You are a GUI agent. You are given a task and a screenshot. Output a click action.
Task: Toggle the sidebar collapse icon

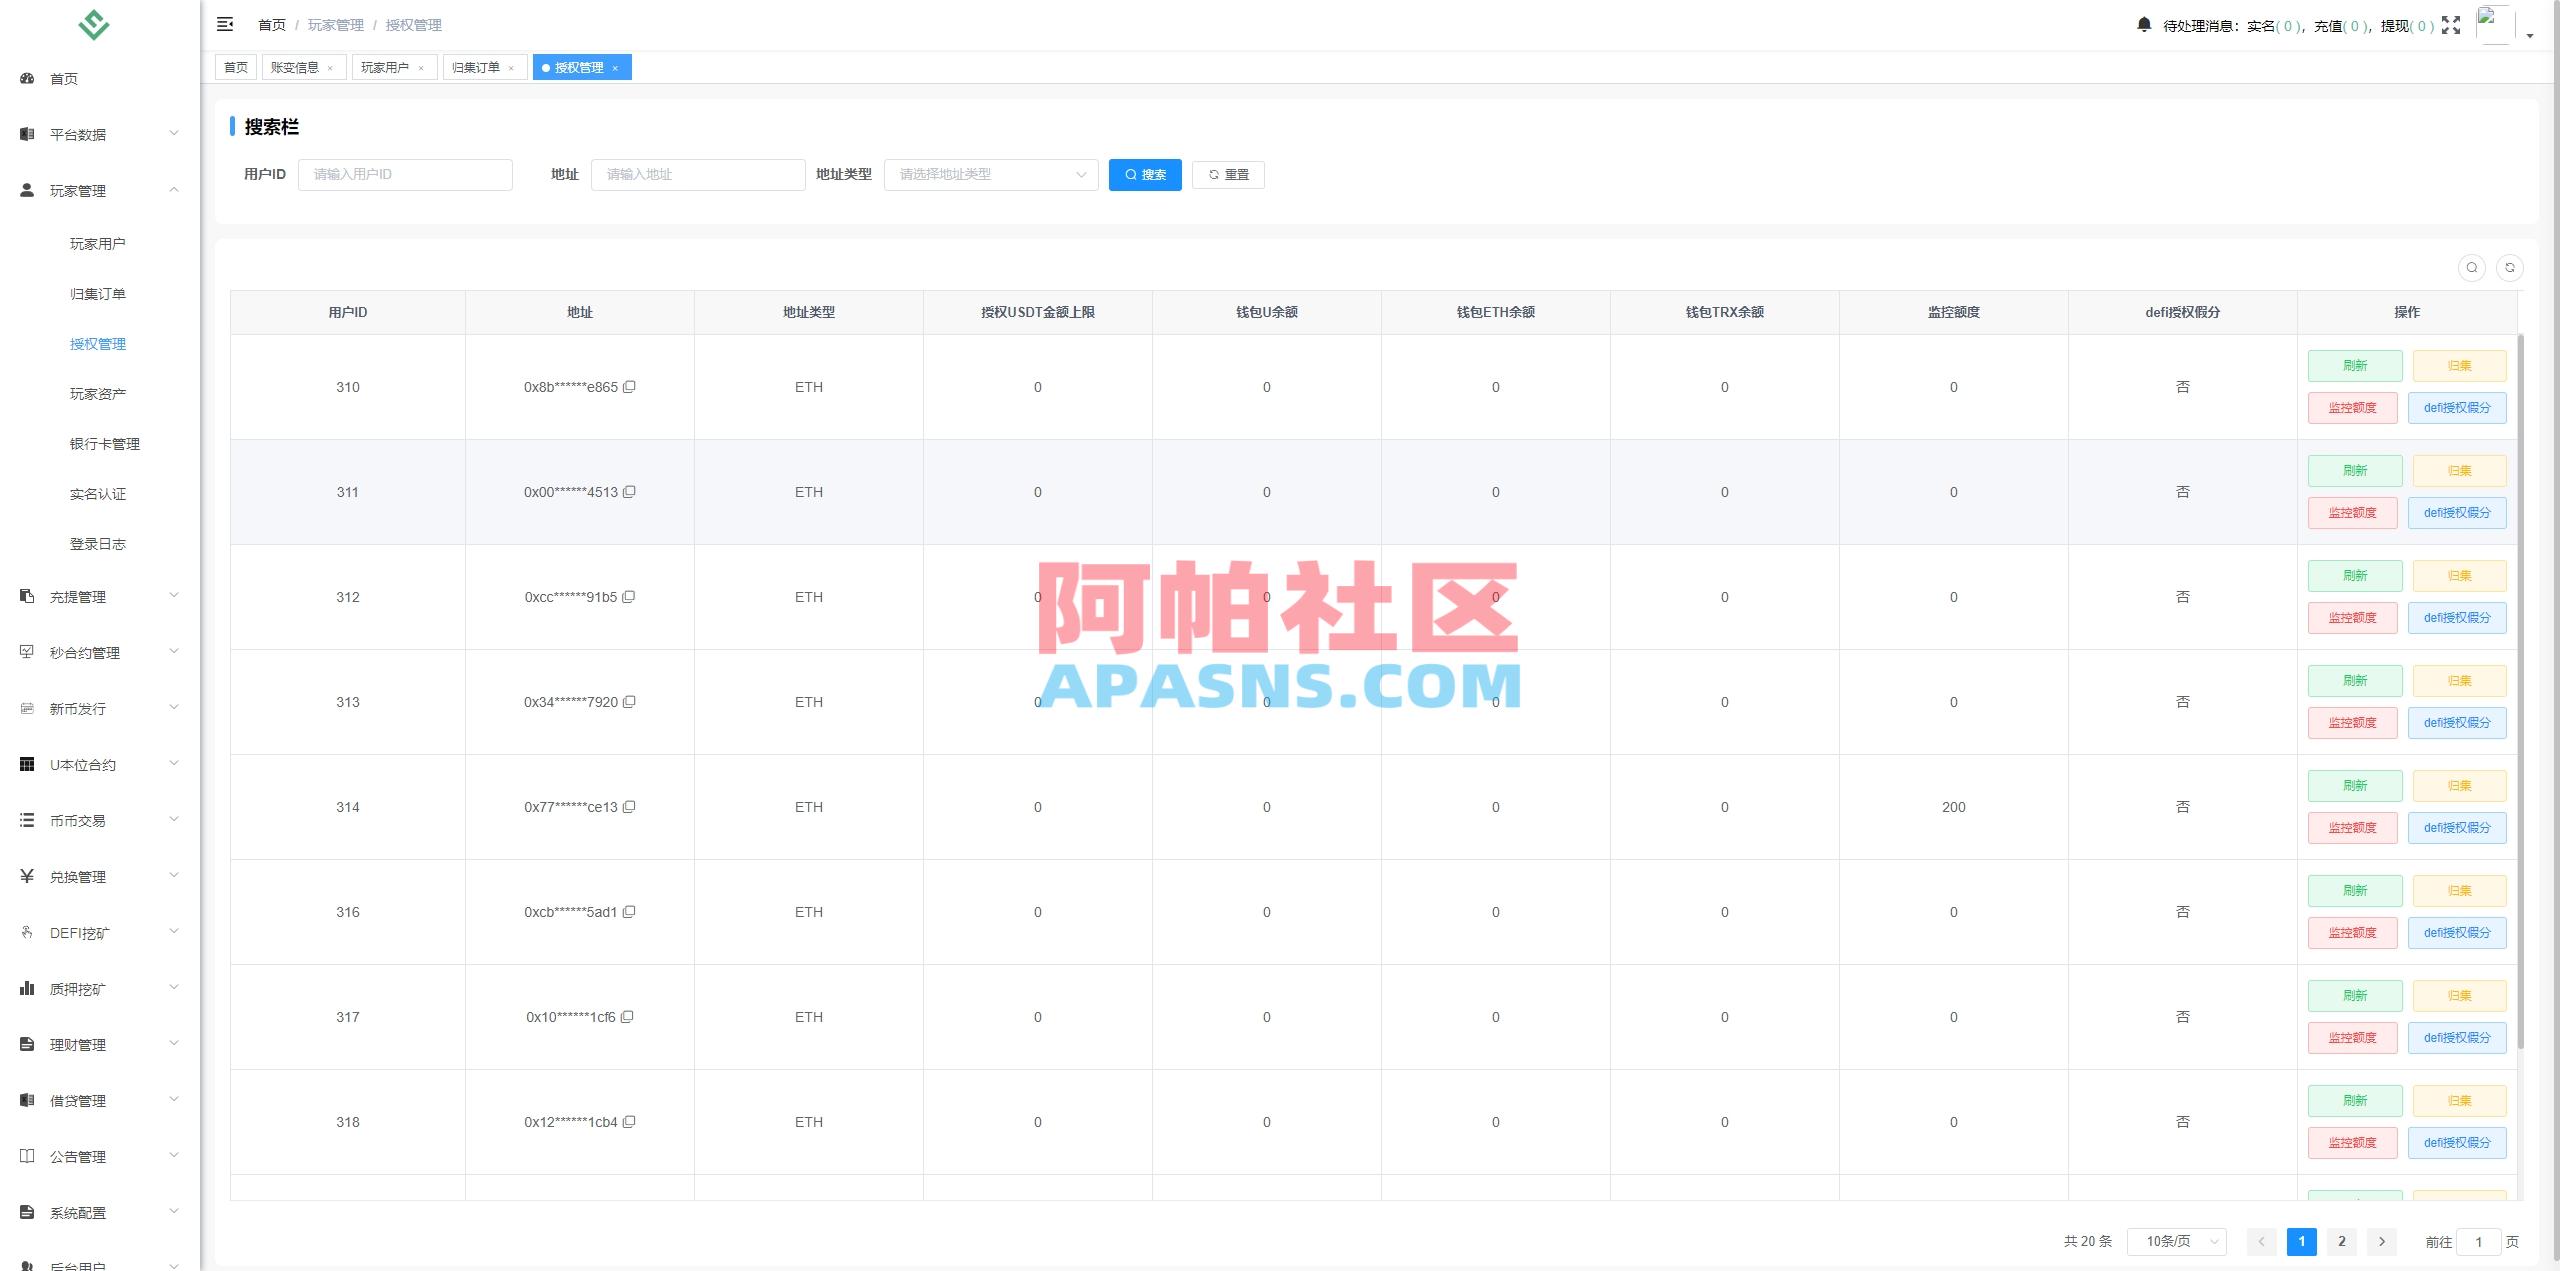(225, 23)
